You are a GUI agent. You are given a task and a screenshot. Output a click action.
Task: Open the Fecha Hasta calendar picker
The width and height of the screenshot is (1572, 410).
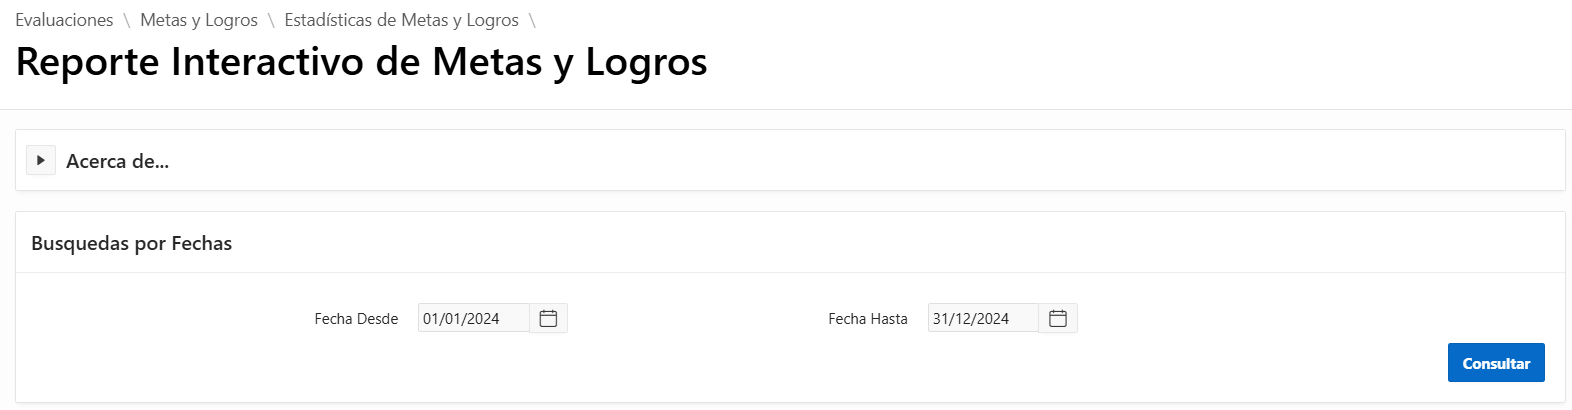(x=1058, y=318)
